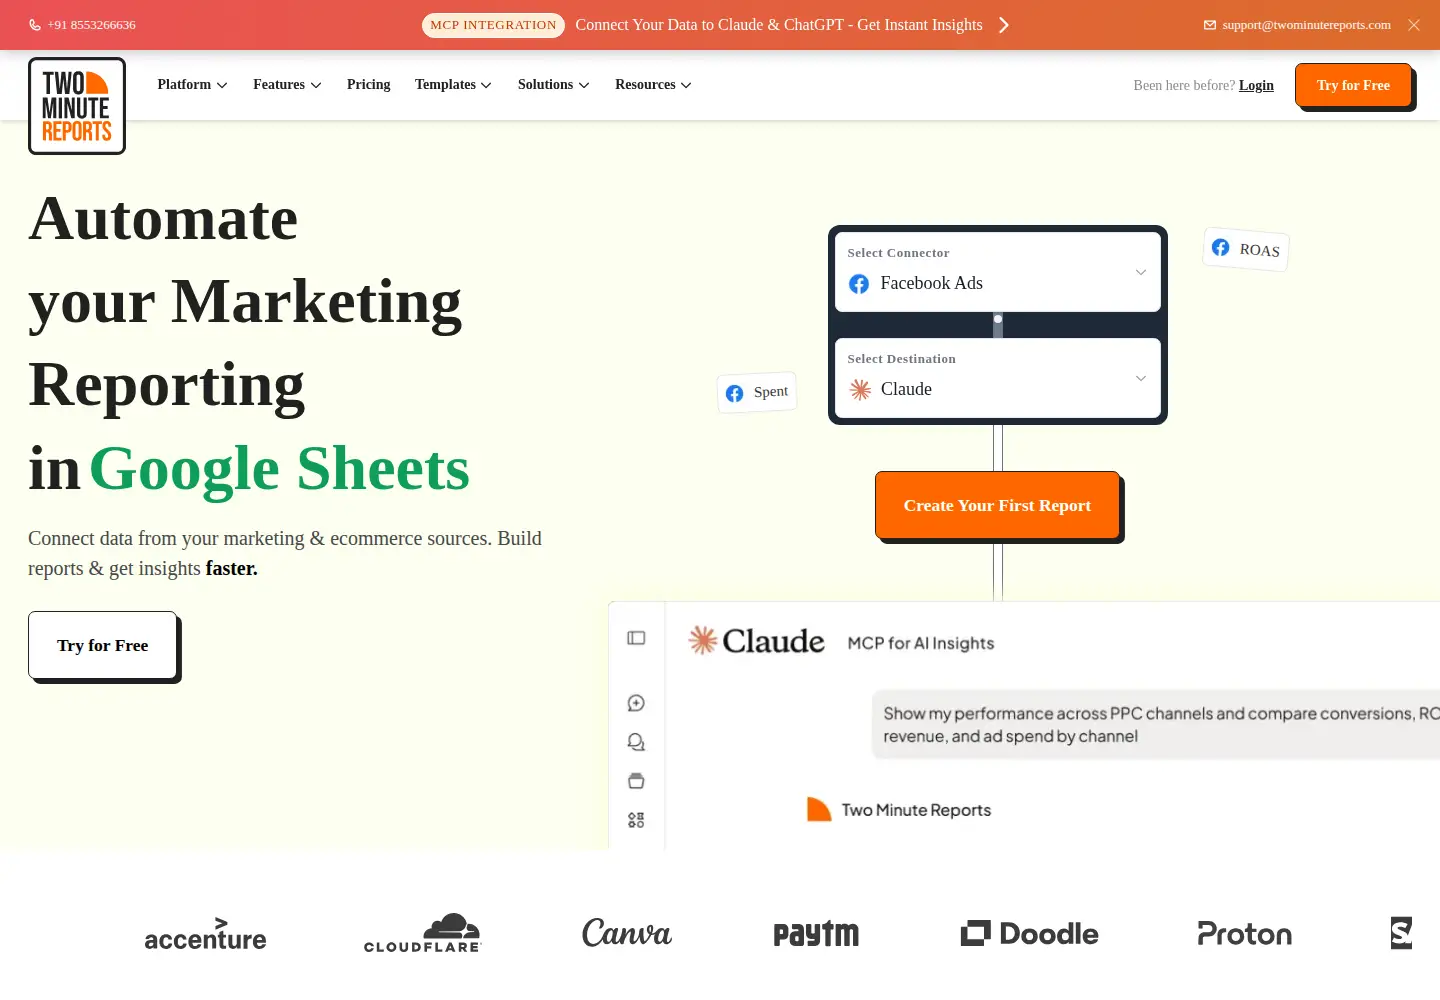Click the artifacts grid icon in Claude sidebar
The image size is (1440, 1000).
(636, 820)
